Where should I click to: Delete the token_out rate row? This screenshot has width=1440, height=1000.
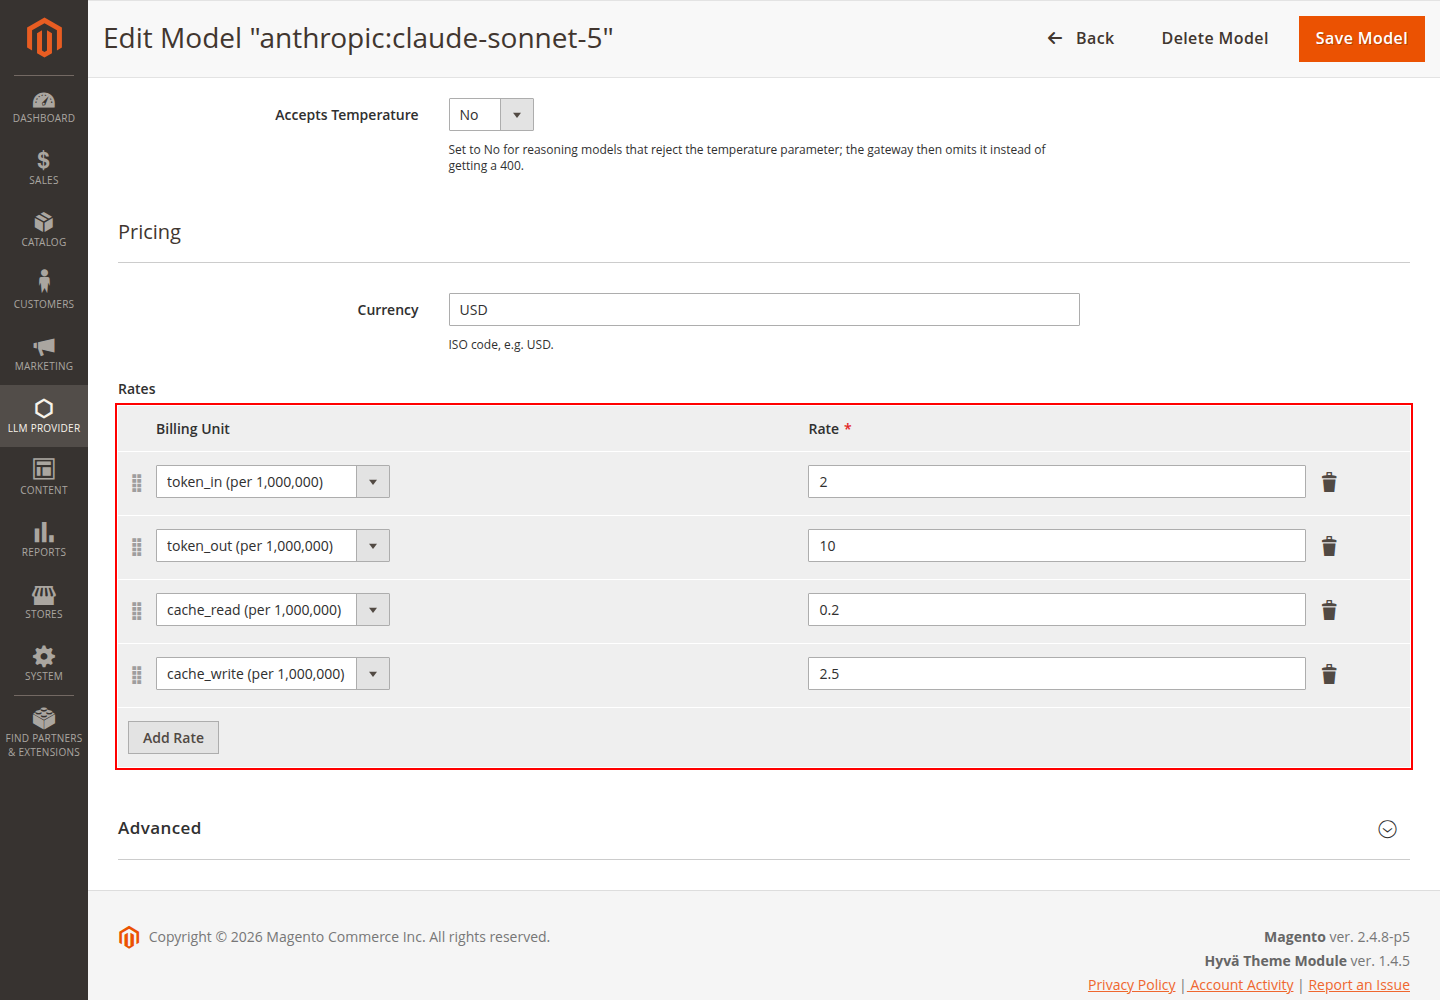(x=1329, y=546)
